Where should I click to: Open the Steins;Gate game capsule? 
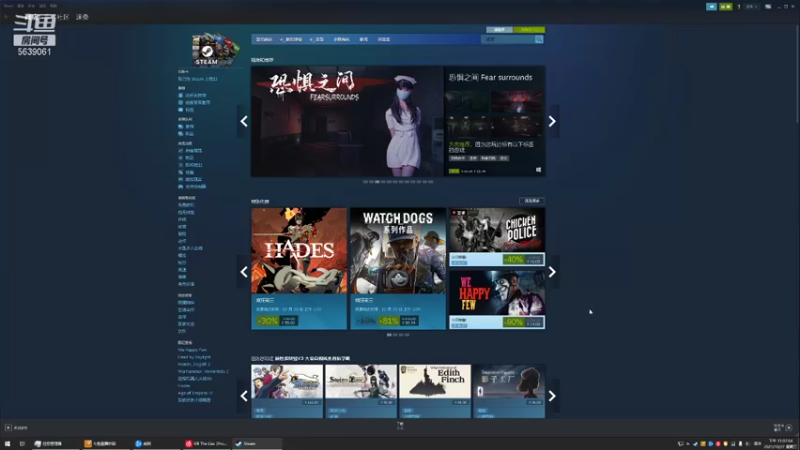[361, 391]
